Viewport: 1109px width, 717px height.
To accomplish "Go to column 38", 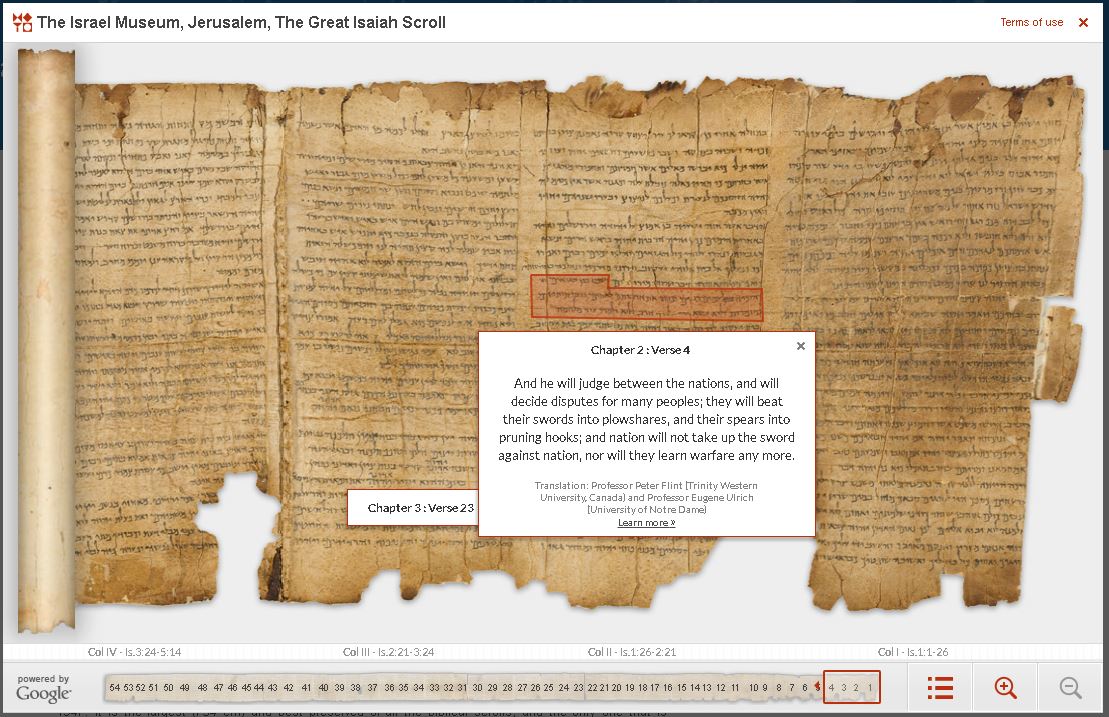I will point(355,687).
